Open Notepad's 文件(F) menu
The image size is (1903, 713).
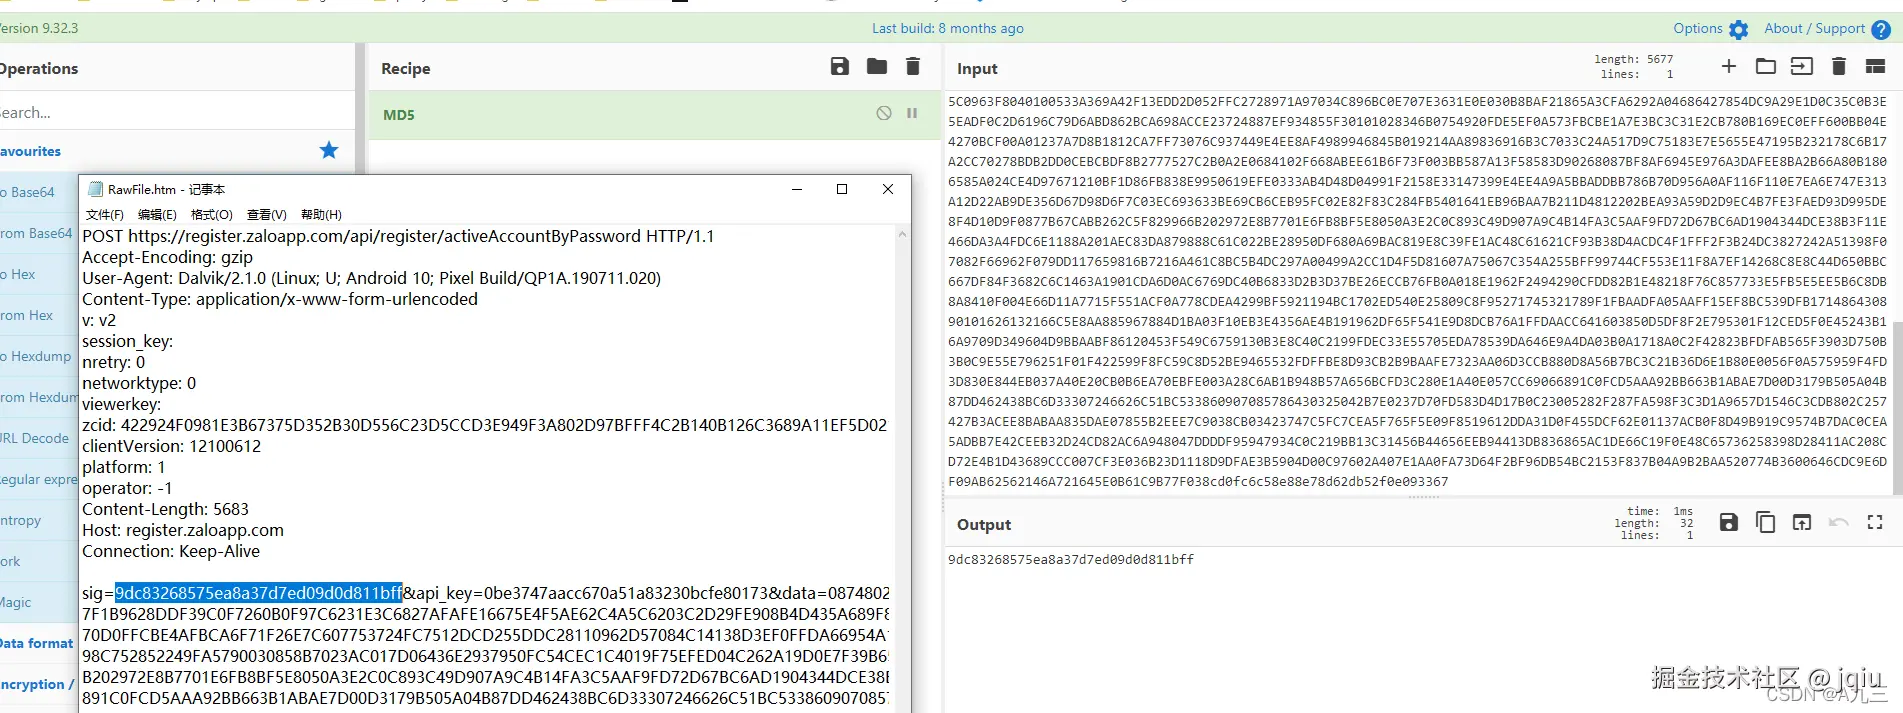point(105,214)
